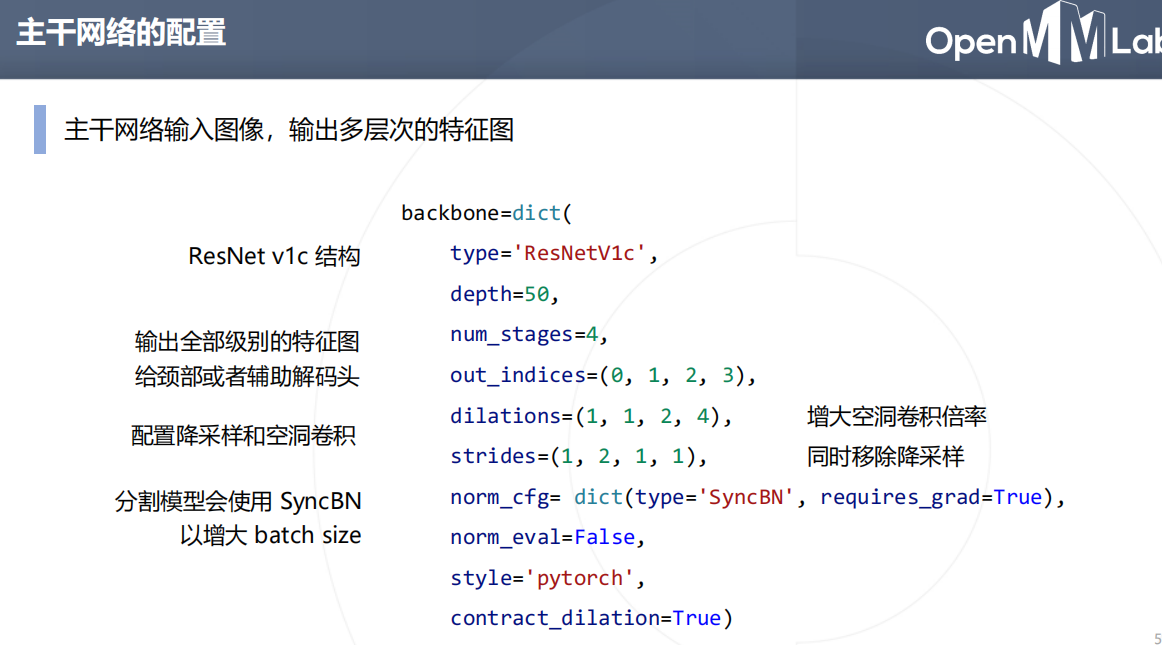
Task: Click the strides=(1, 2, 1, 1) line
Action: [578, 457]
